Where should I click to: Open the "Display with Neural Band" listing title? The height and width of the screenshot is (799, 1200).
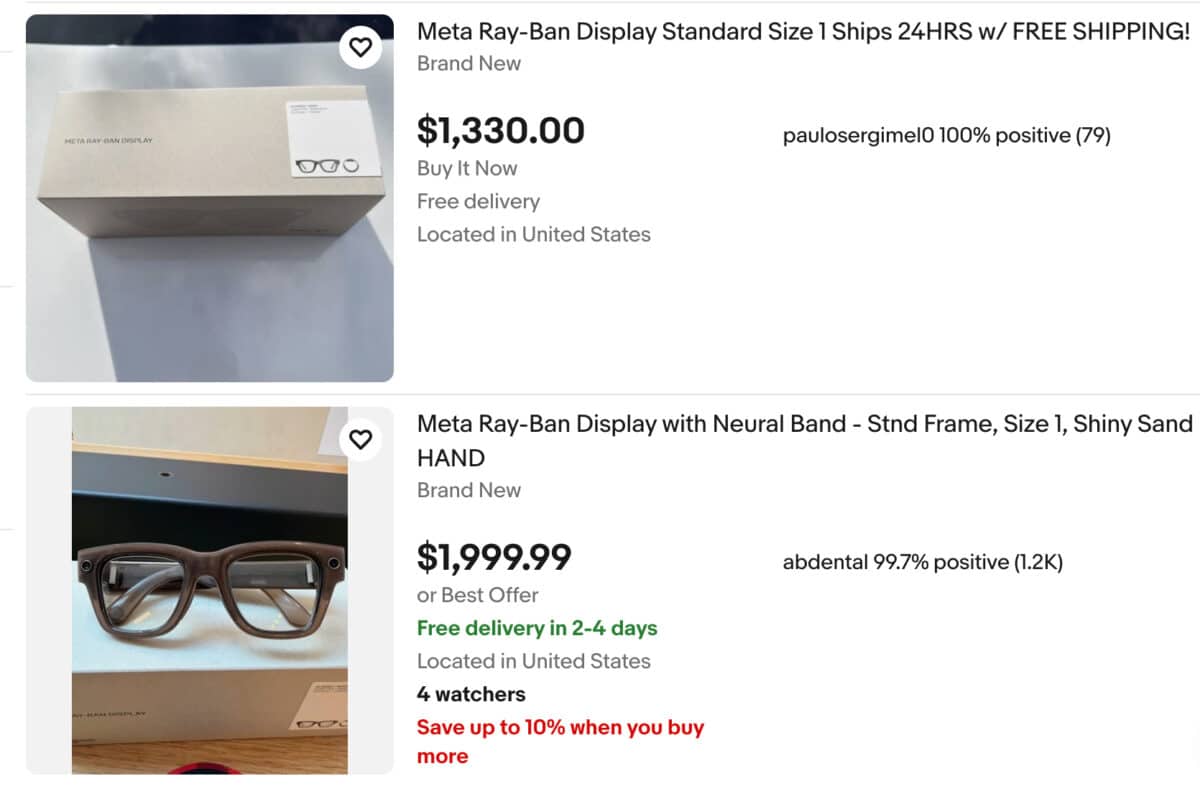point(805,424)
